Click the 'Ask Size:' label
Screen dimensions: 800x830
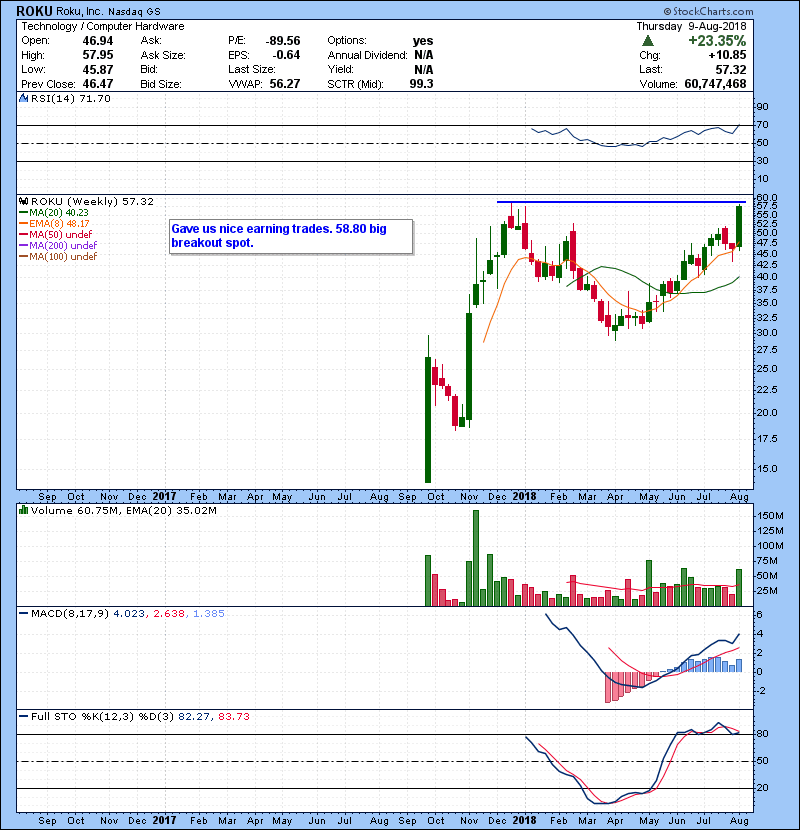point(163,55)
